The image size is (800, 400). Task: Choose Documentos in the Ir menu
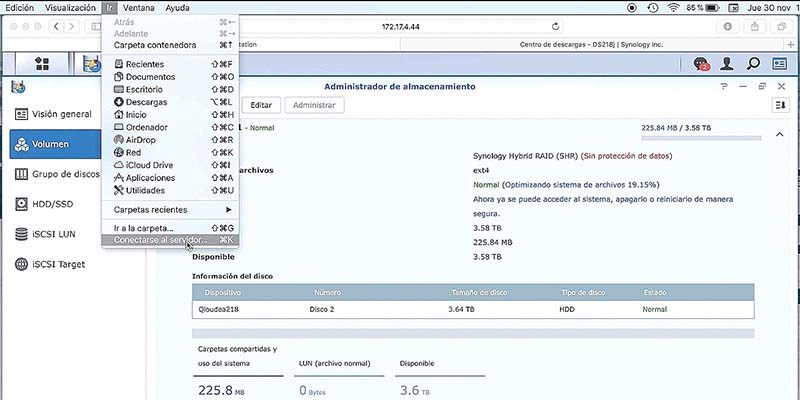pyautogui.click(x=170, y=77)
